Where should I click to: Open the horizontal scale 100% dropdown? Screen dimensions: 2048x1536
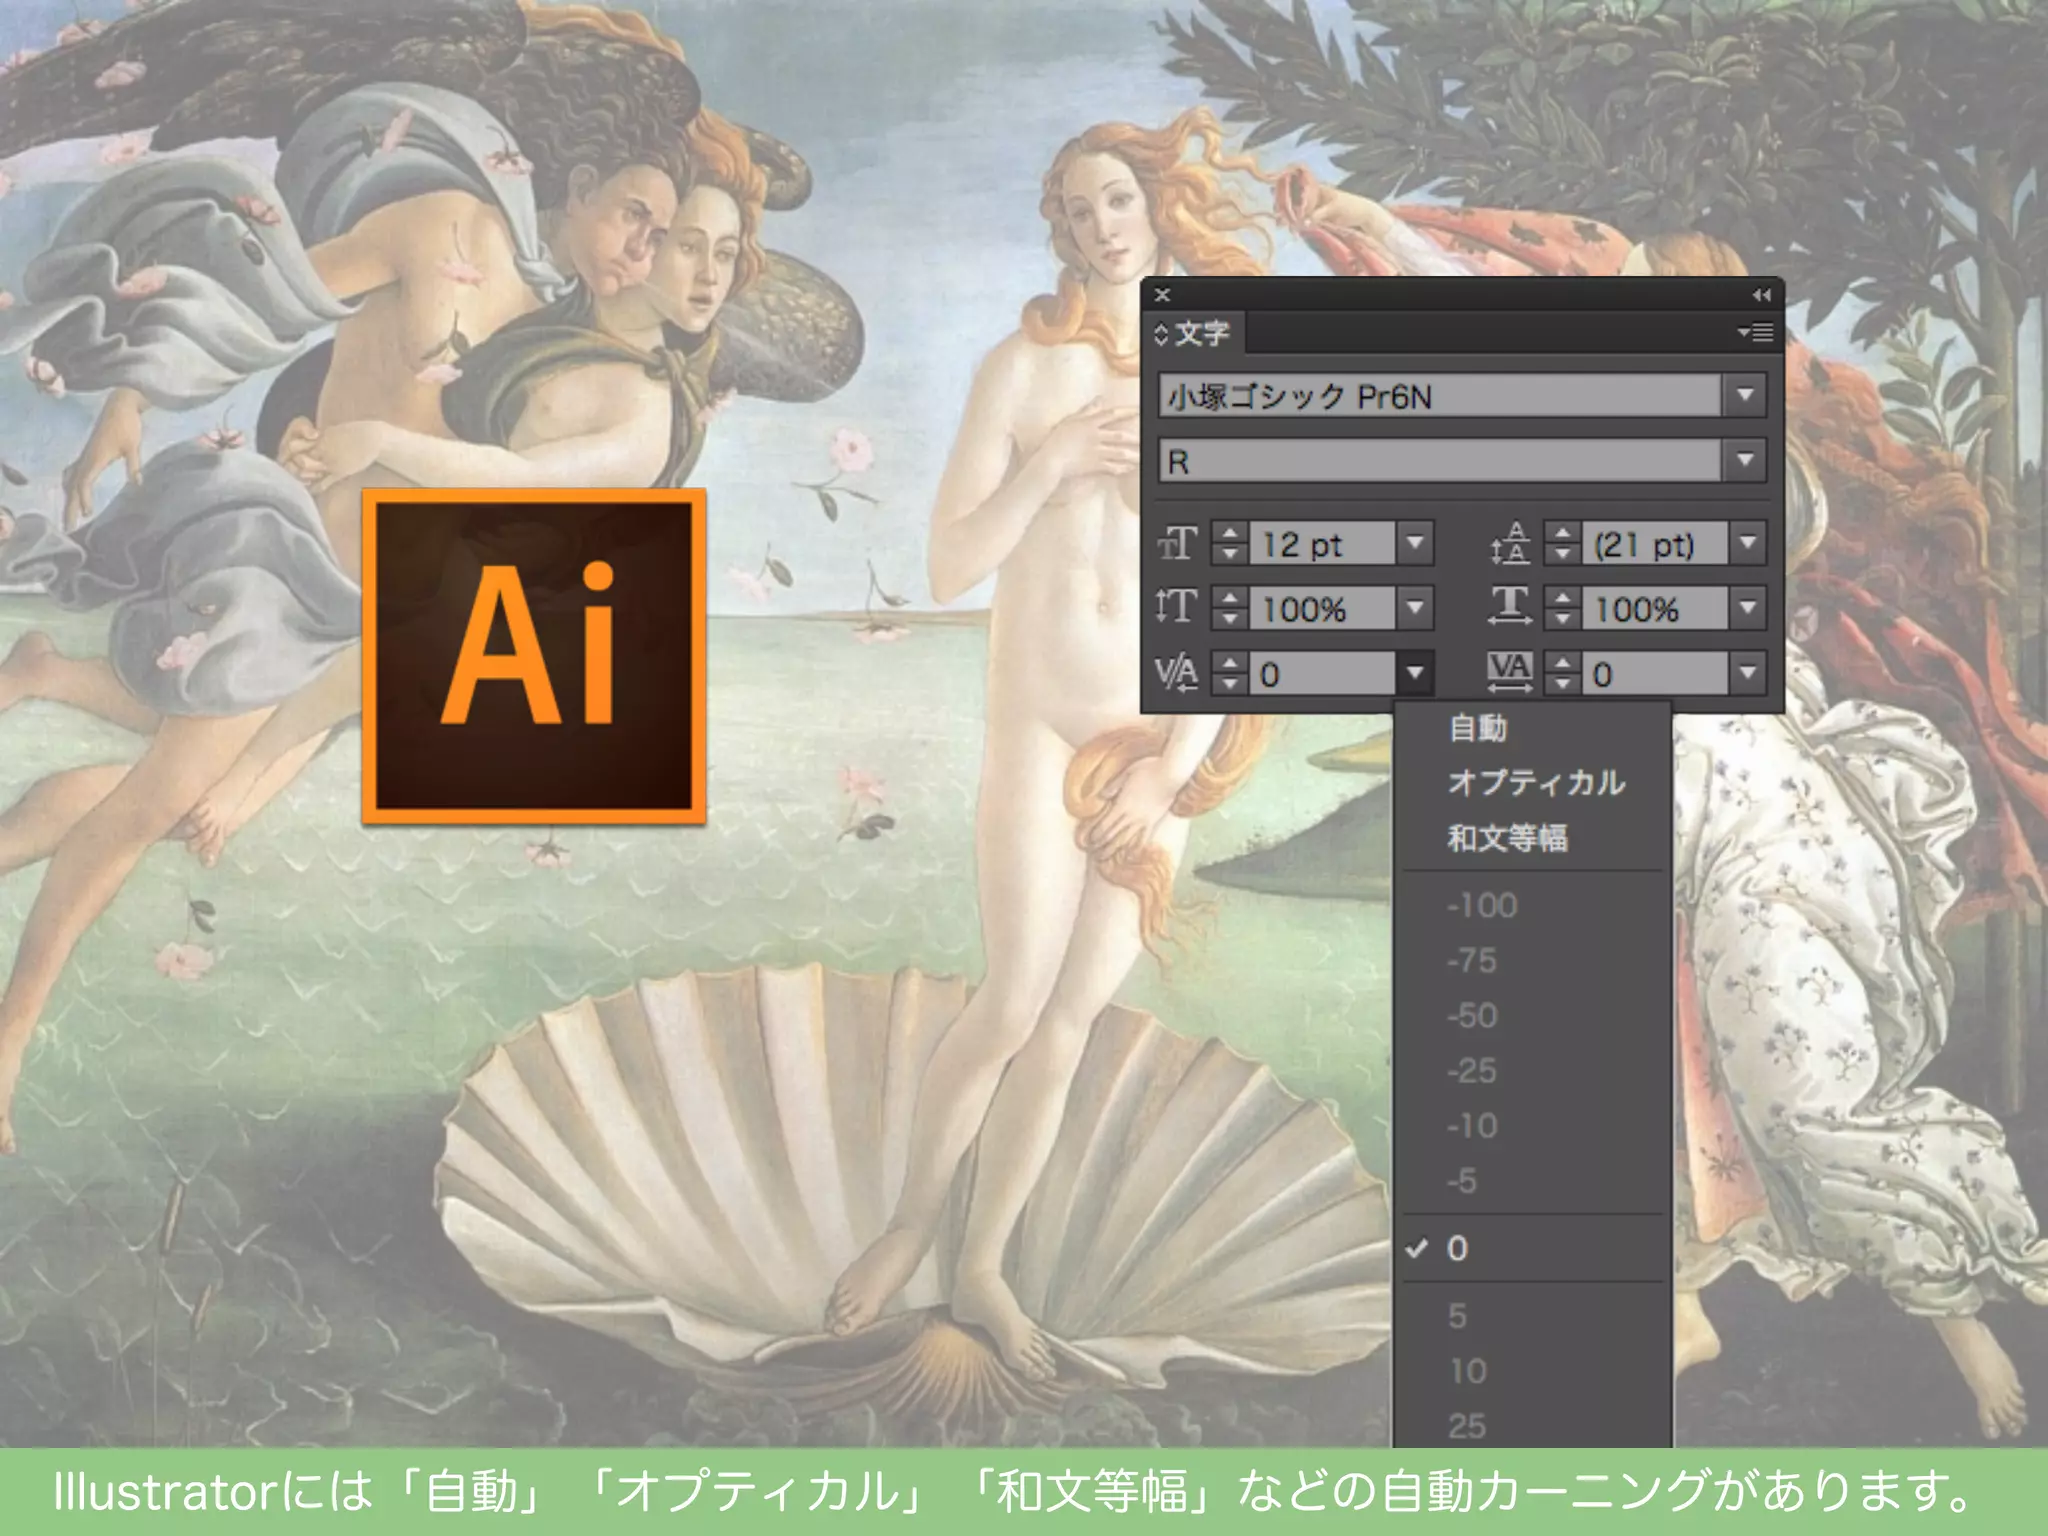(x=1747, y=607)
